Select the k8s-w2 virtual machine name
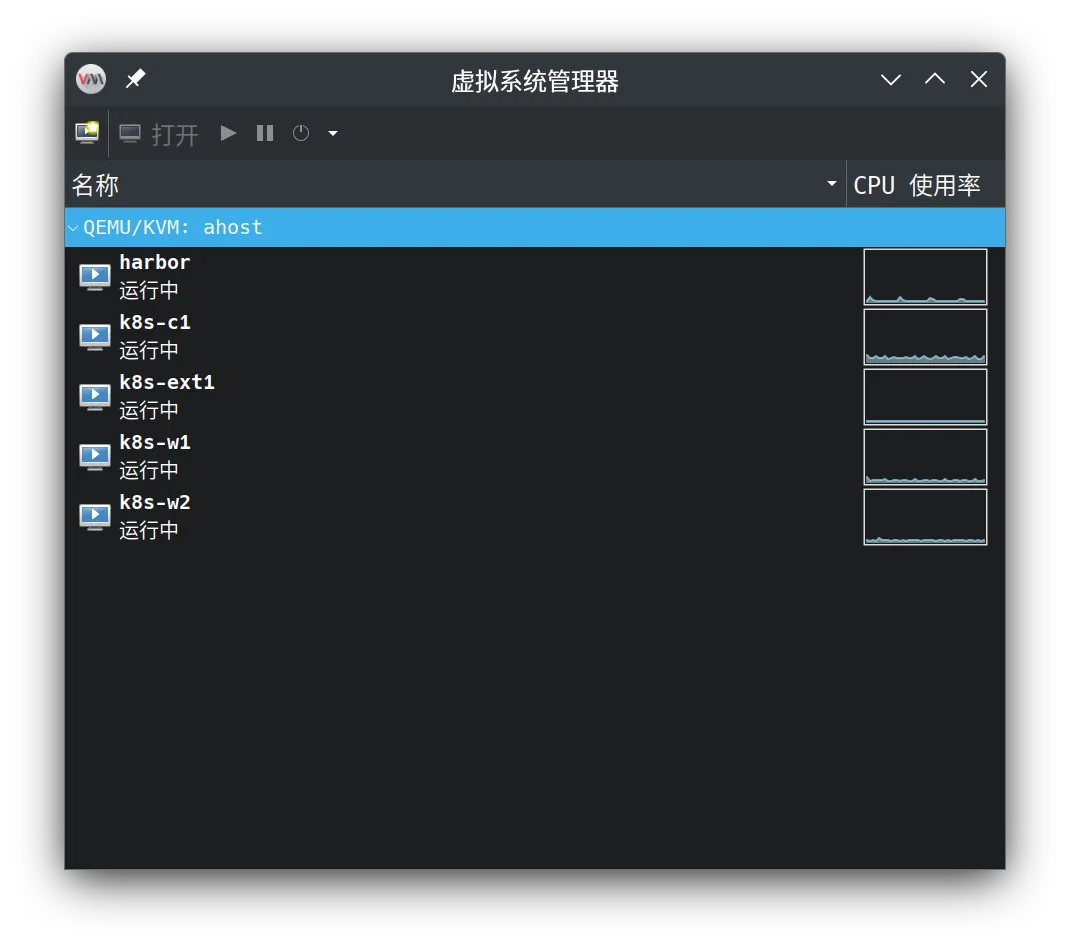 pyautogui.click(x=155, y=503)
